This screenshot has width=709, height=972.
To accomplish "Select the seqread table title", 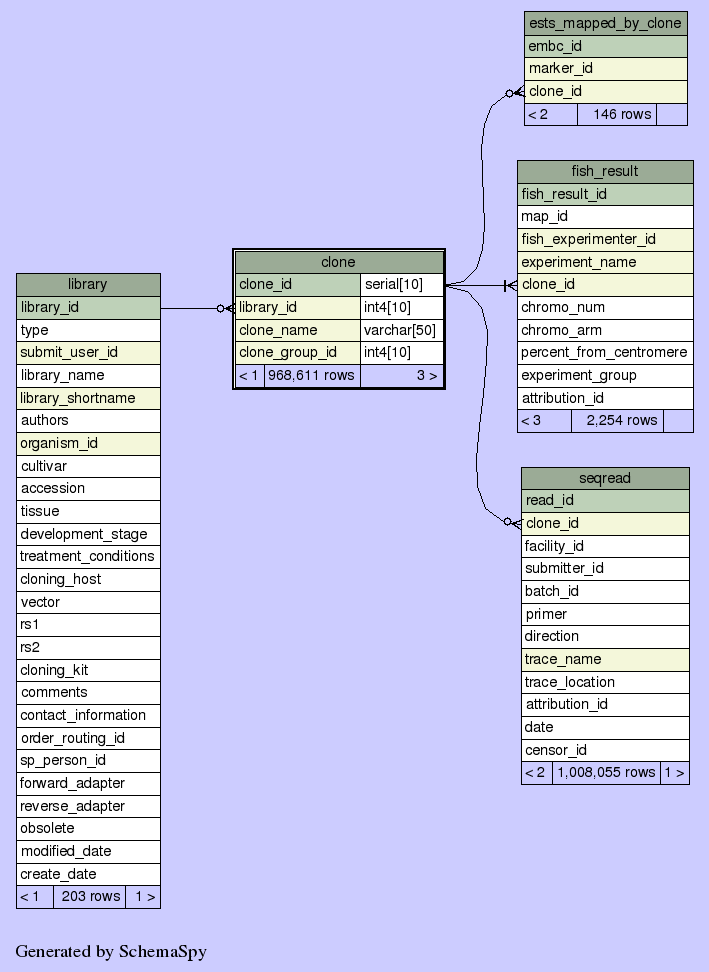I will coord(604,478).
